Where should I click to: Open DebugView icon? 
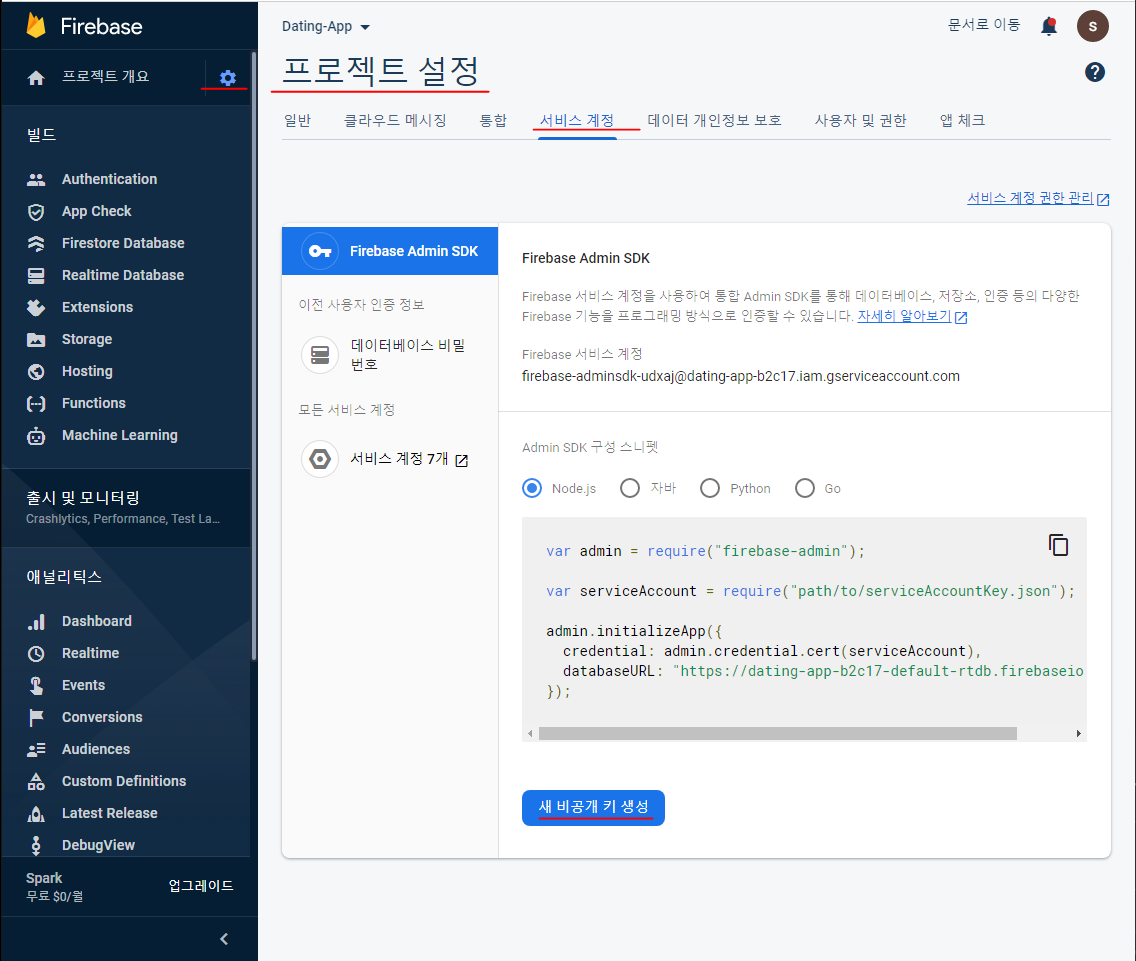point(36,845)
